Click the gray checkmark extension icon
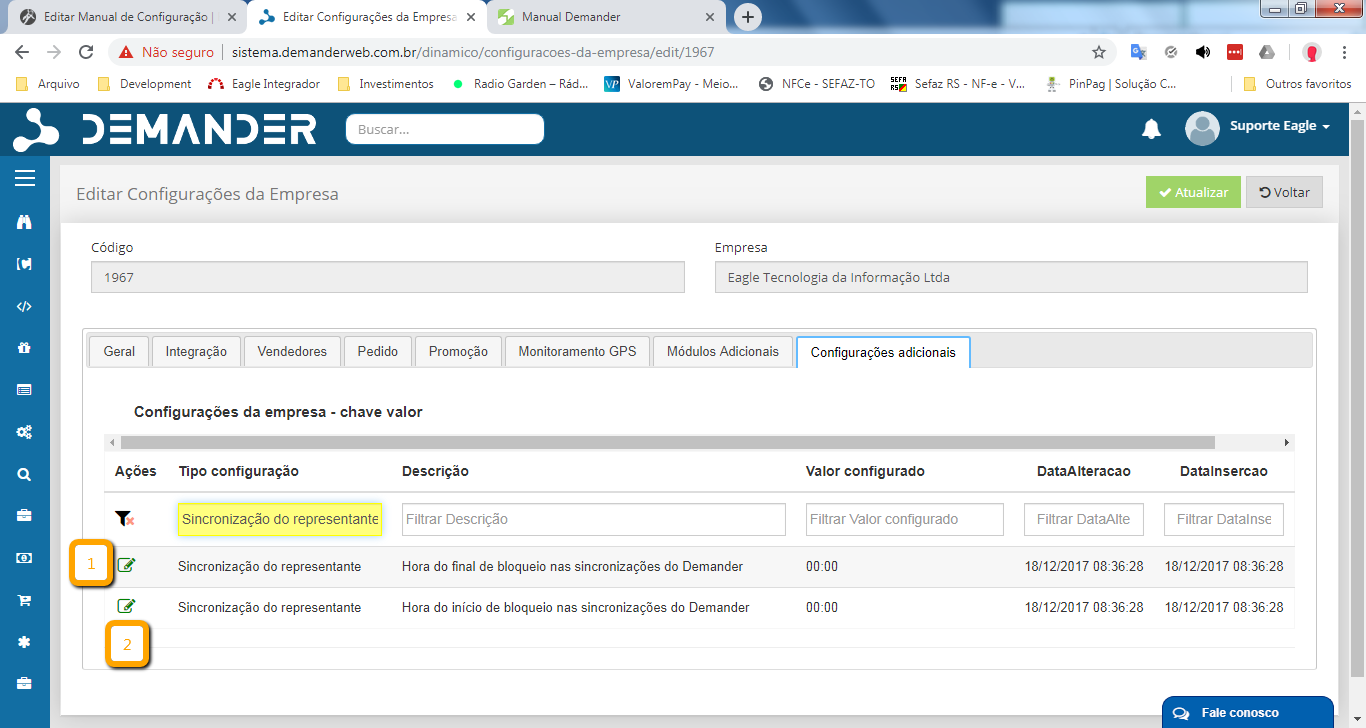Viewport: 1366px width, 728px height. tap(1170, 52)
